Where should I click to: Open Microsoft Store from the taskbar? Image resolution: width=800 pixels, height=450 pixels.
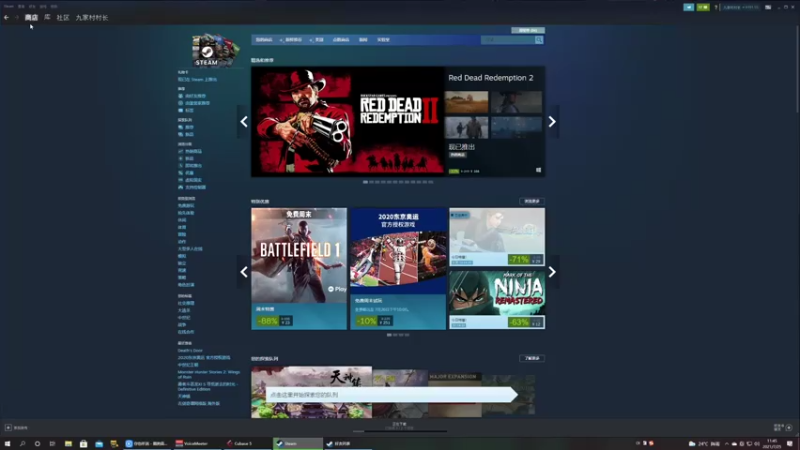(83, 443)
